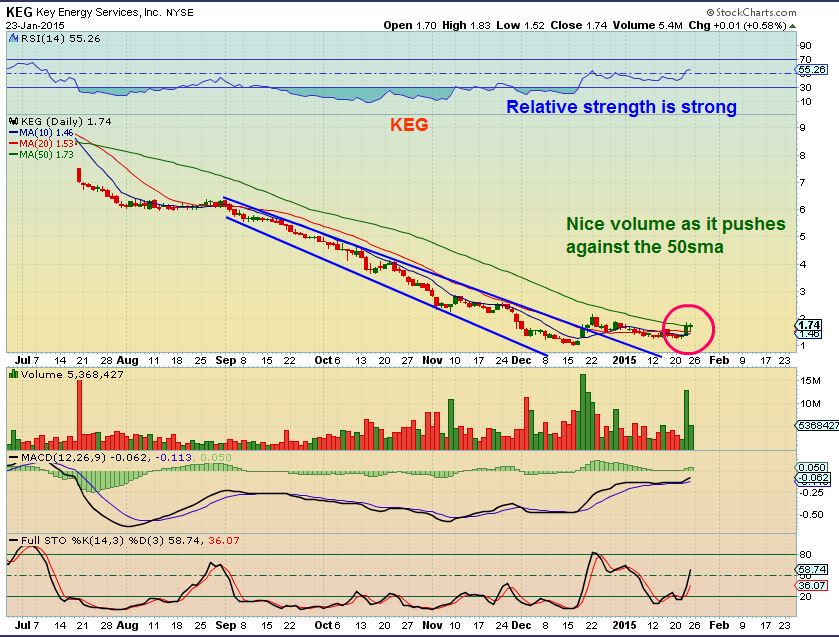Click the latest candlestick touching the 50sma
The height and width of the screenshot is (637, 839).
pos(690,328)
